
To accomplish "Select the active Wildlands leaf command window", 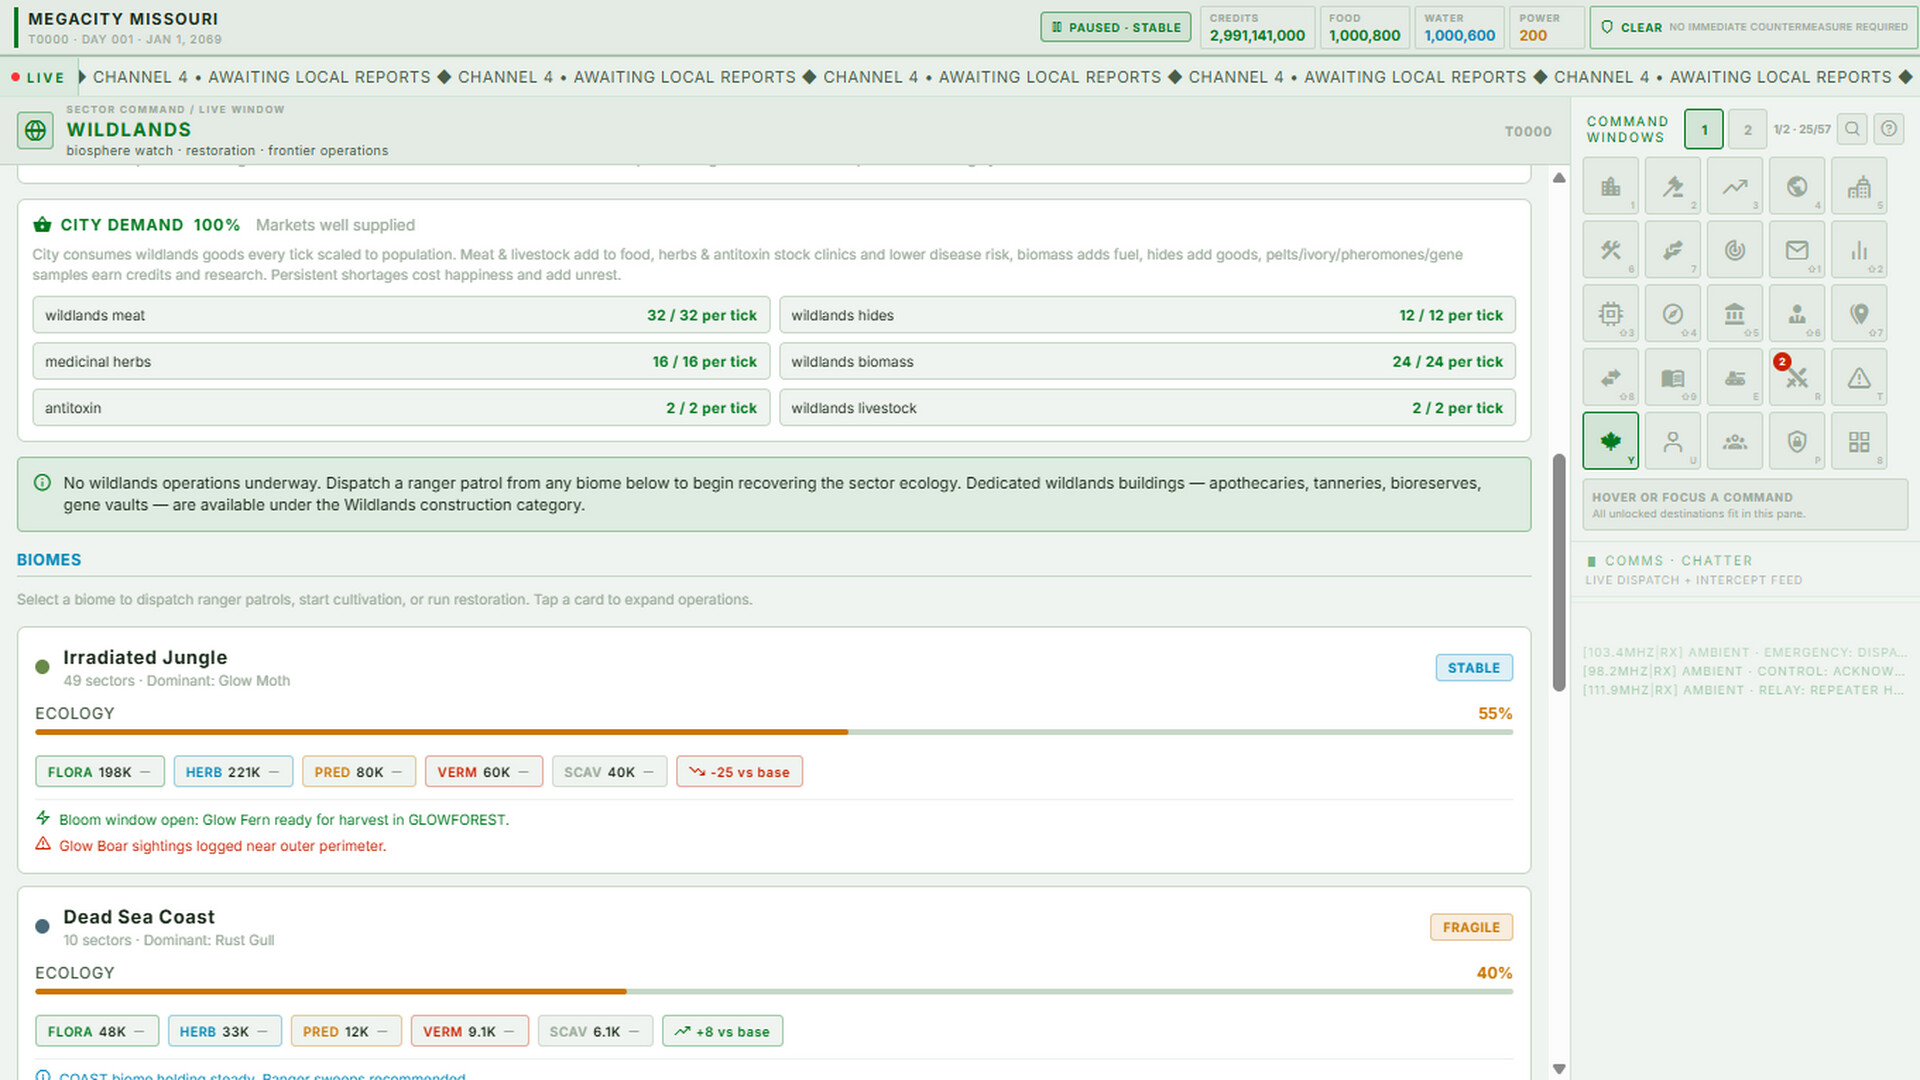I will coord(1610,441).
